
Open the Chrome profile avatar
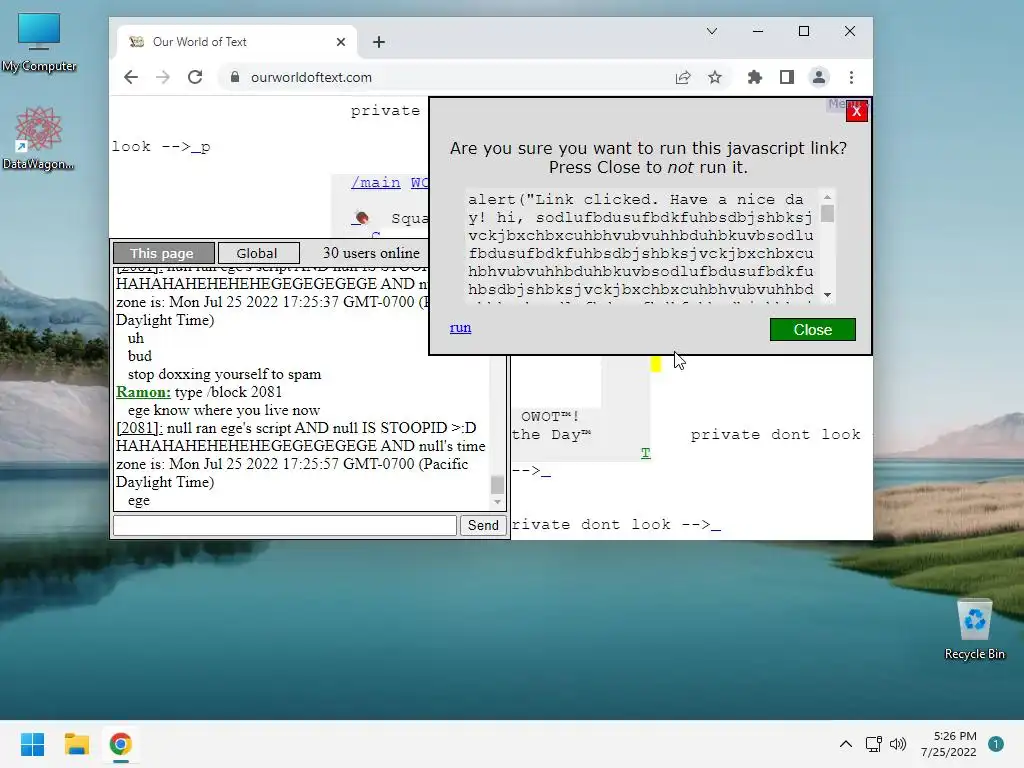[819, 77]
